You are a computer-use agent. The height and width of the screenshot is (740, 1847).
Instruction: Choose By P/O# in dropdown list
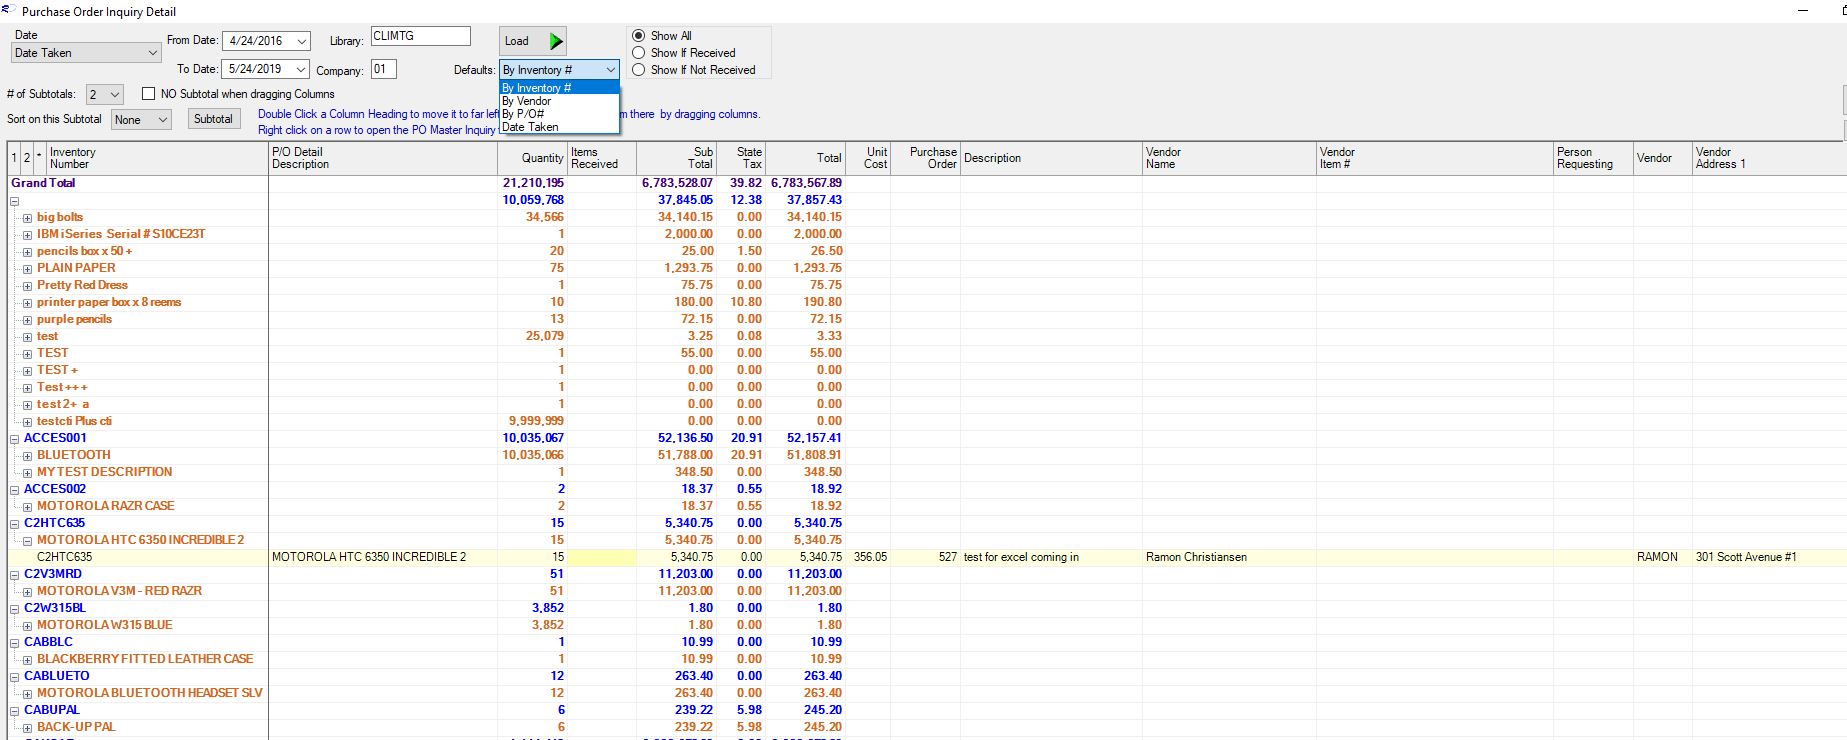[559, 114]
